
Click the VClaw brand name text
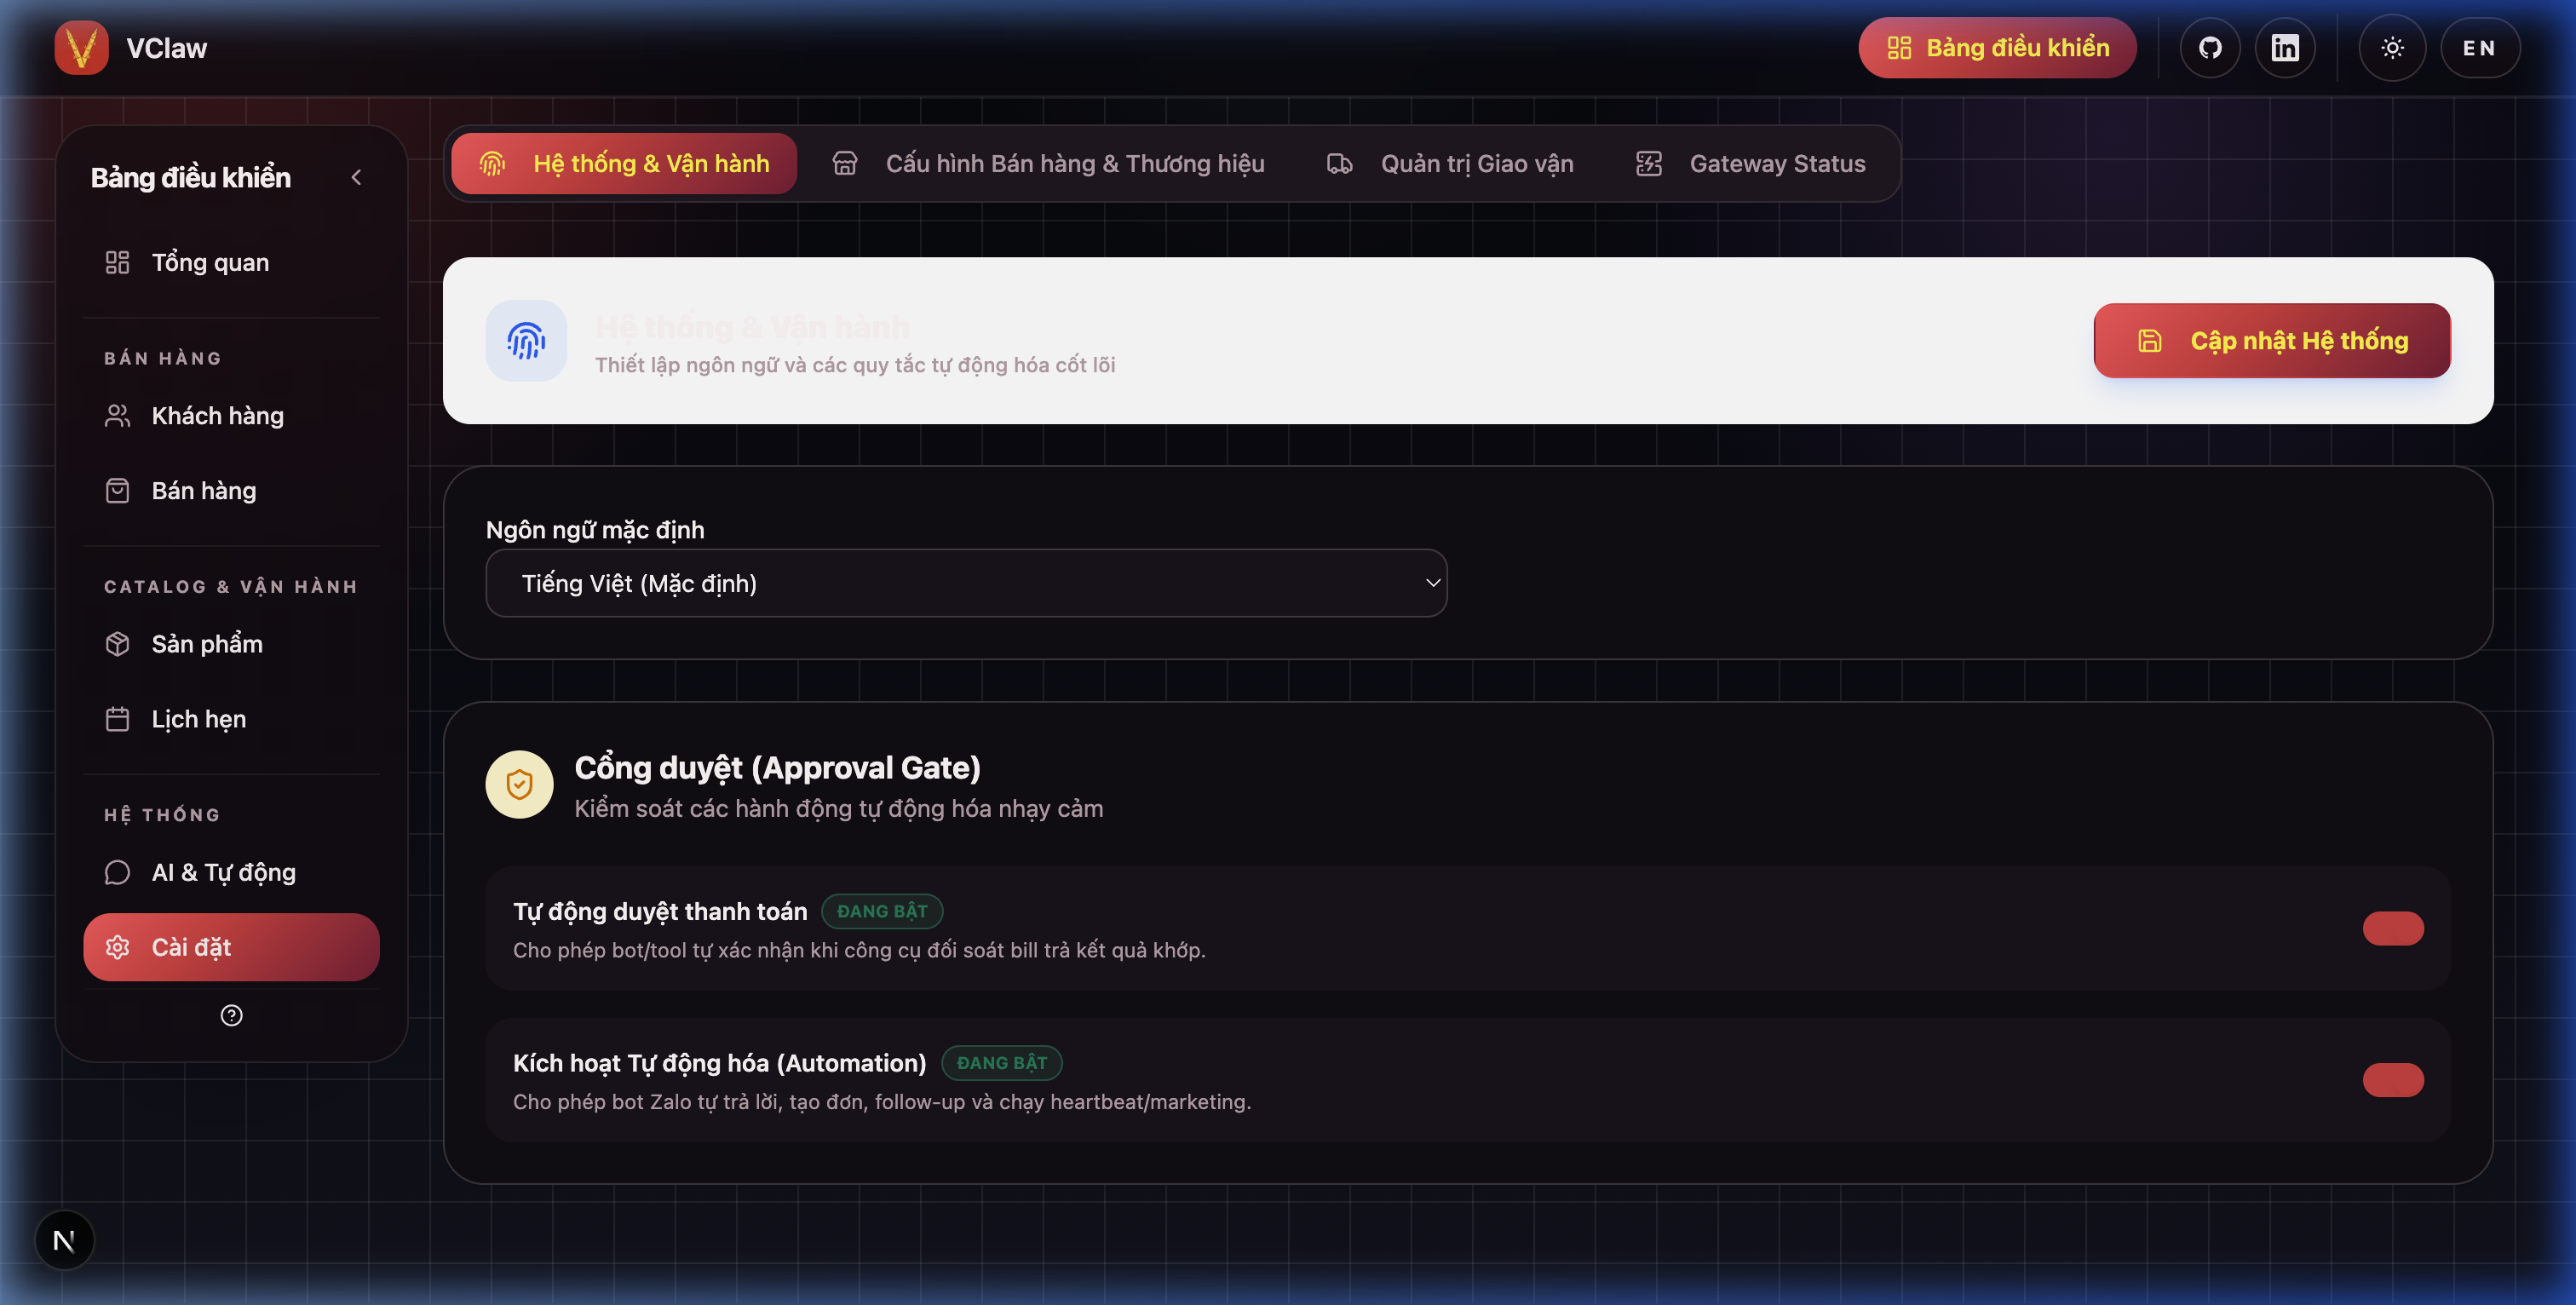pyautogui.click(x=167, y=48)
